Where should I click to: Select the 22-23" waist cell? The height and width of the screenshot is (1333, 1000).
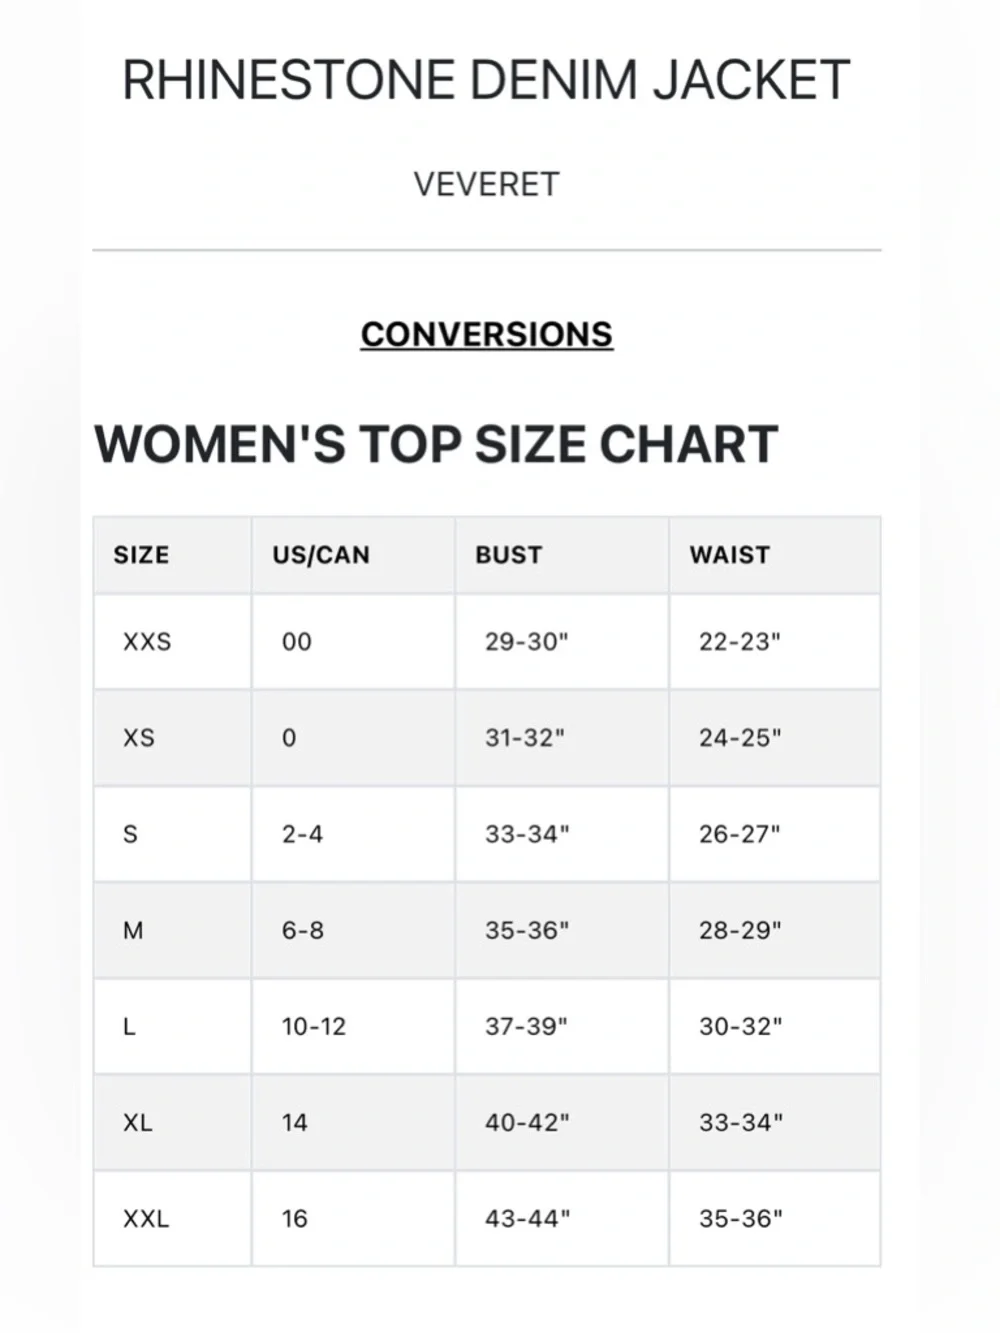coord(775,641)
